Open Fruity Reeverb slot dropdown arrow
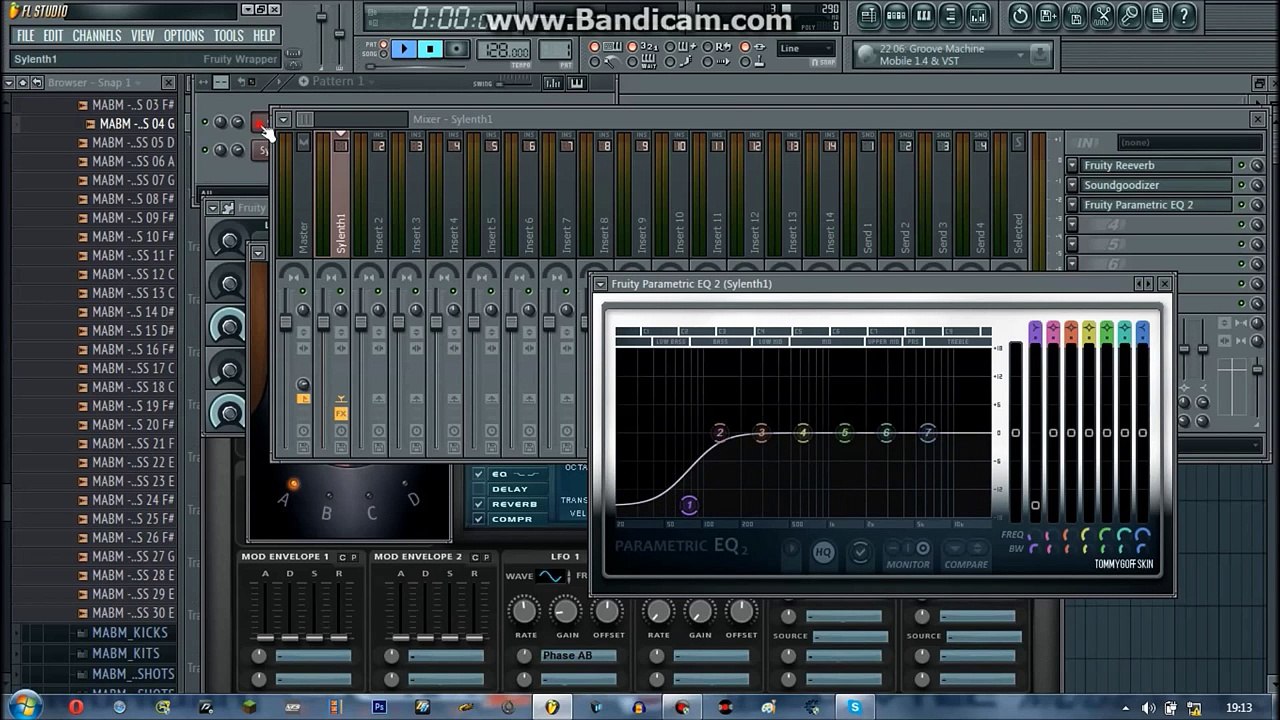Screen dimensions: 1280x720 [x=1072, y=165]
